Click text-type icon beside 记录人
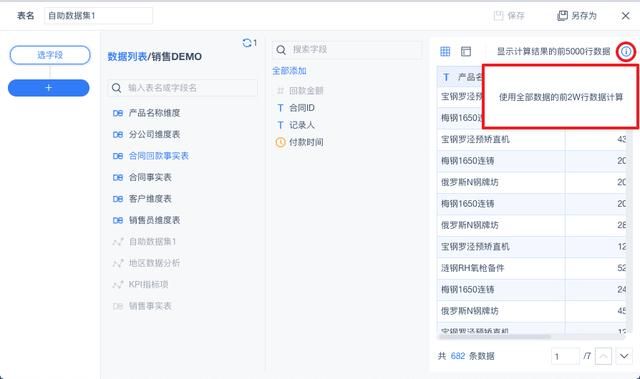The image size is (640, 379). click(x=280, y=125)
